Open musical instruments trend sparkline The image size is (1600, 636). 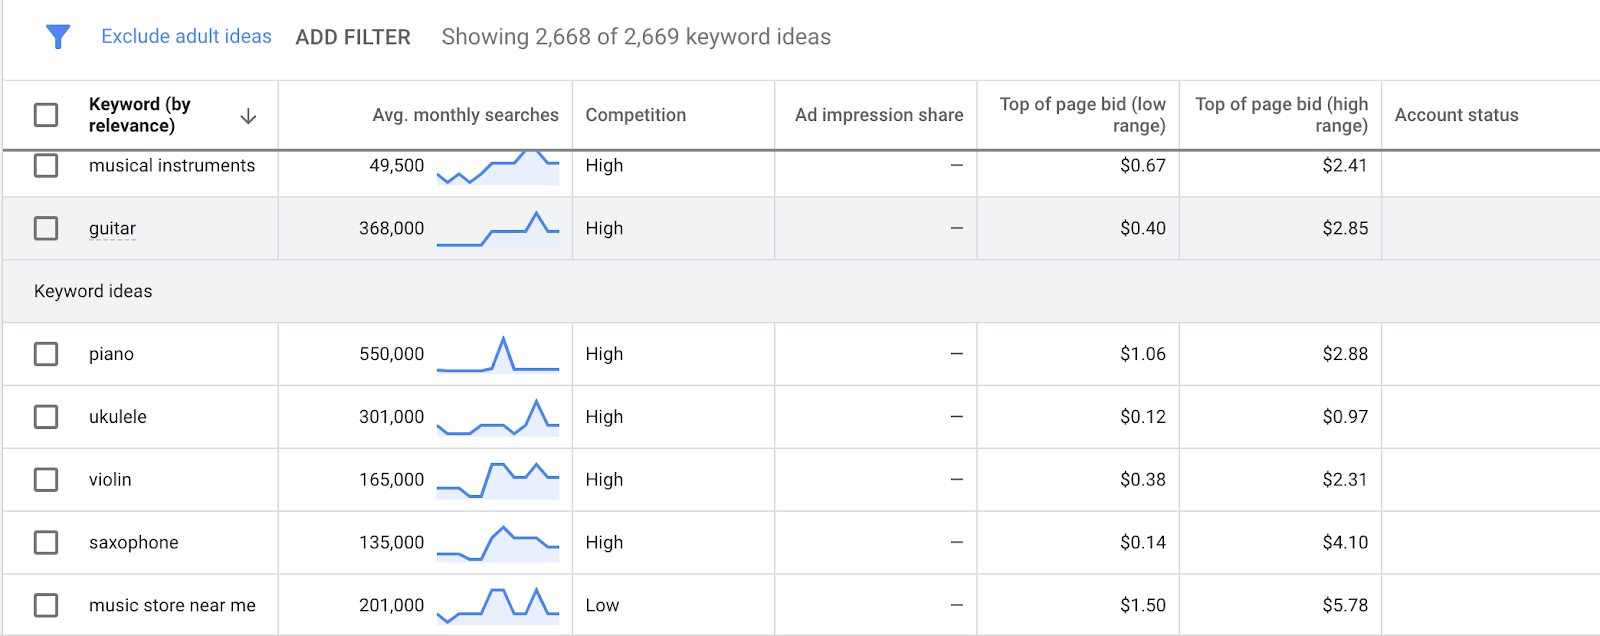coord(498,168)
